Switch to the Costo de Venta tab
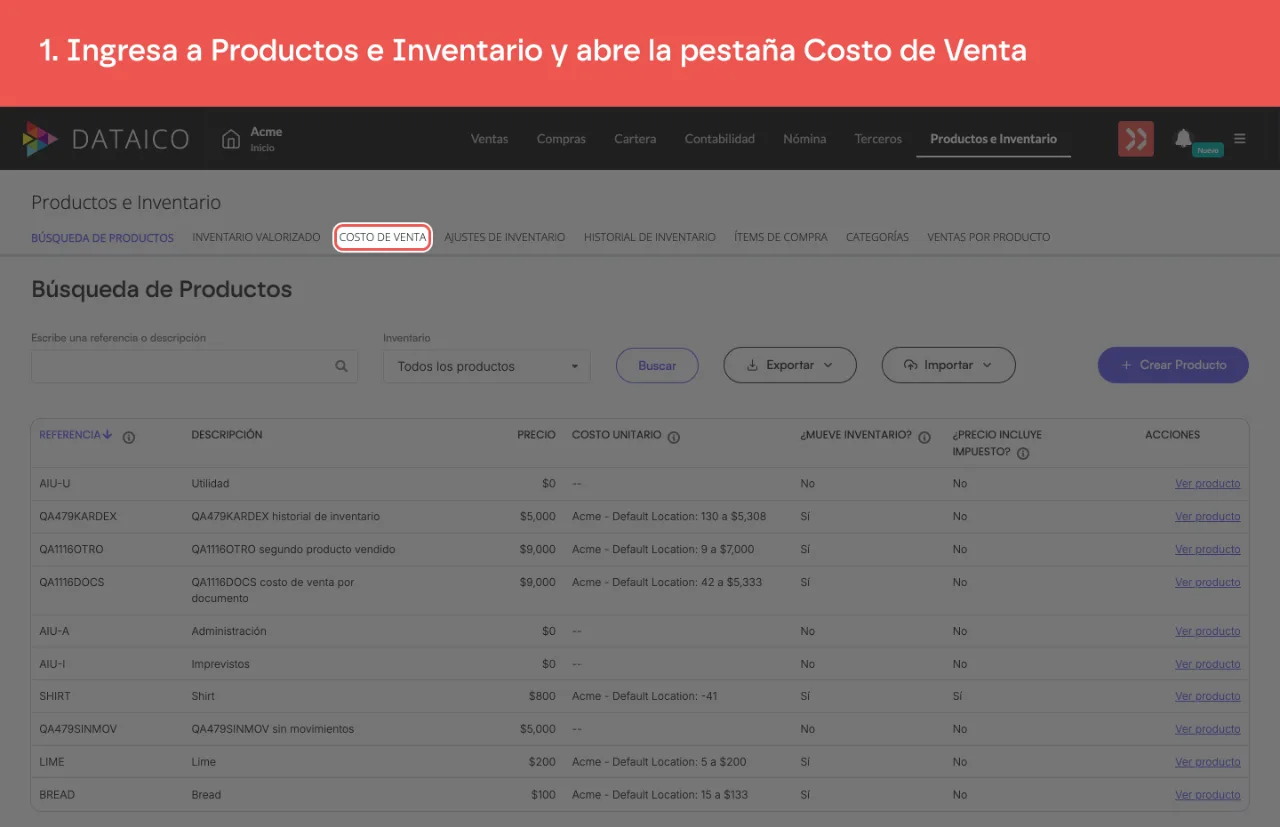 383,237
